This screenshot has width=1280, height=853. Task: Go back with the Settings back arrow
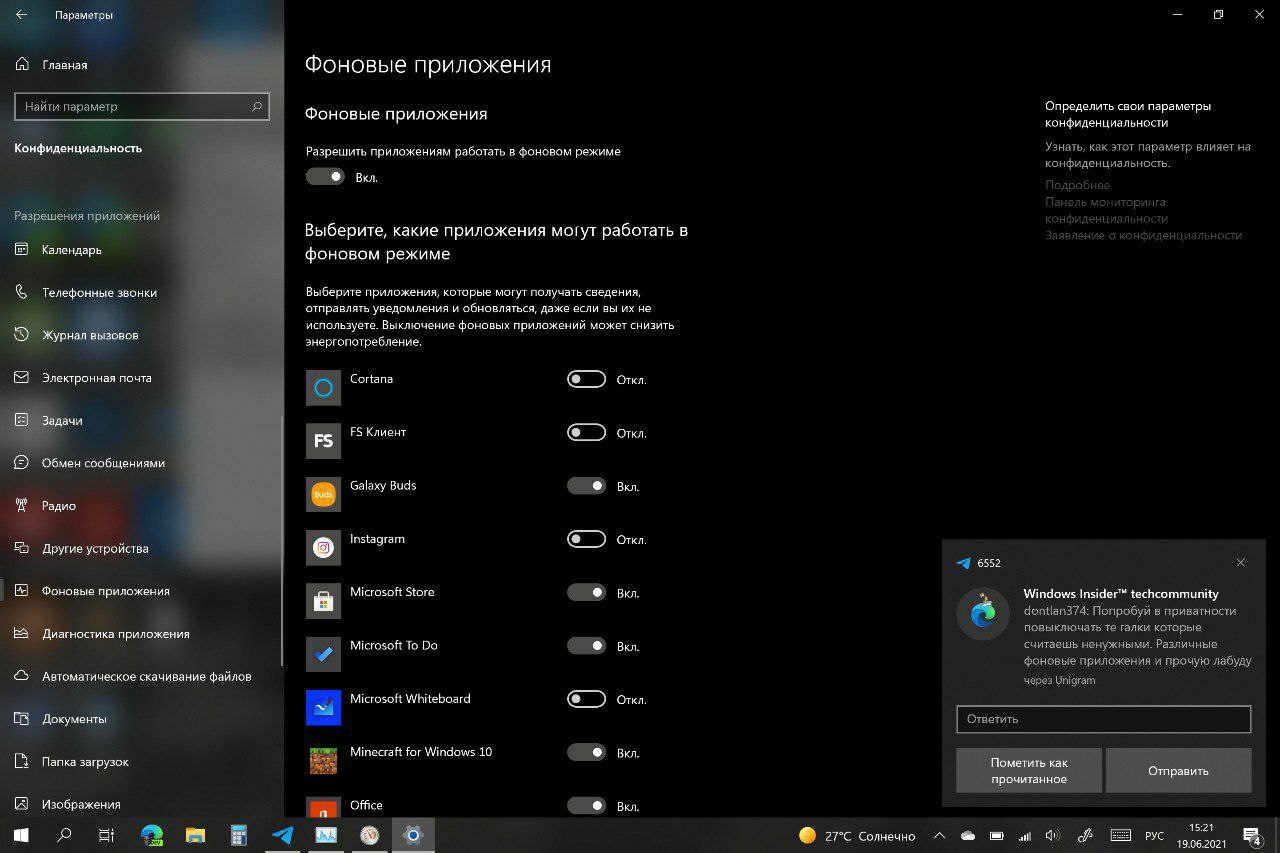[22, 15]
